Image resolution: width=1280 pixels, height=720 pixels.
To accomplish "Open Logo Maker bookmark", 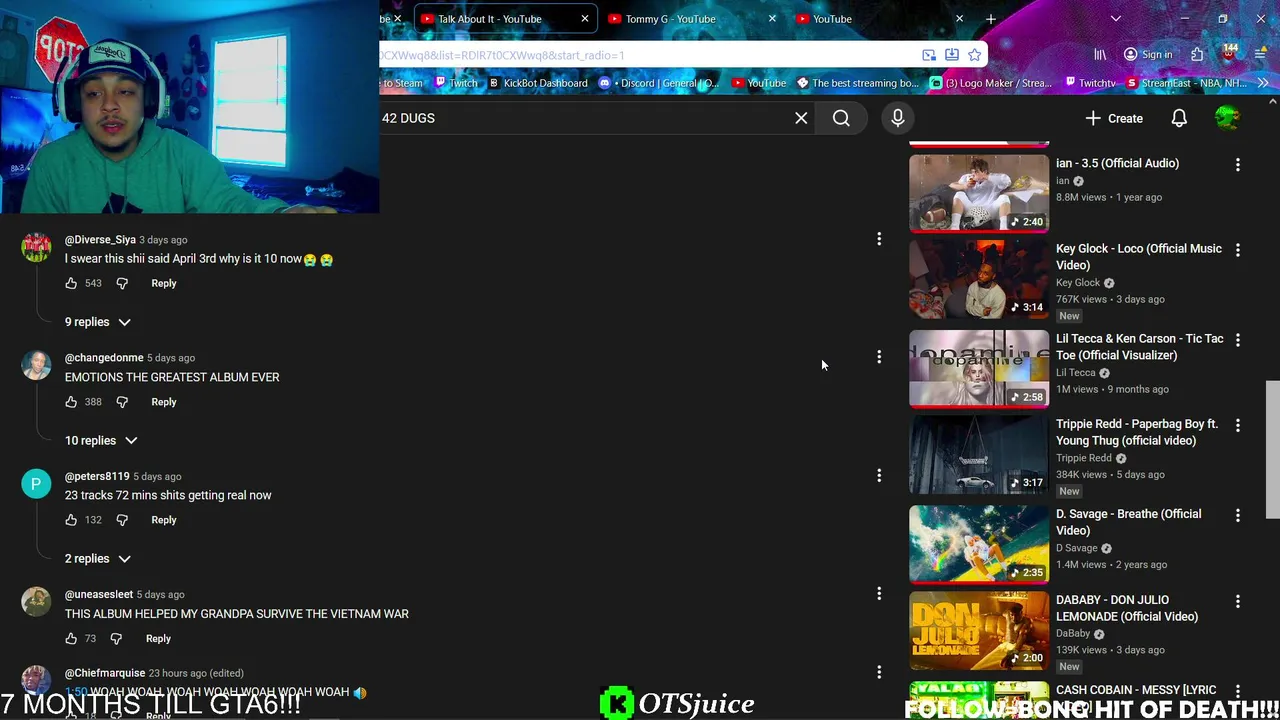I will click(992, 83).
